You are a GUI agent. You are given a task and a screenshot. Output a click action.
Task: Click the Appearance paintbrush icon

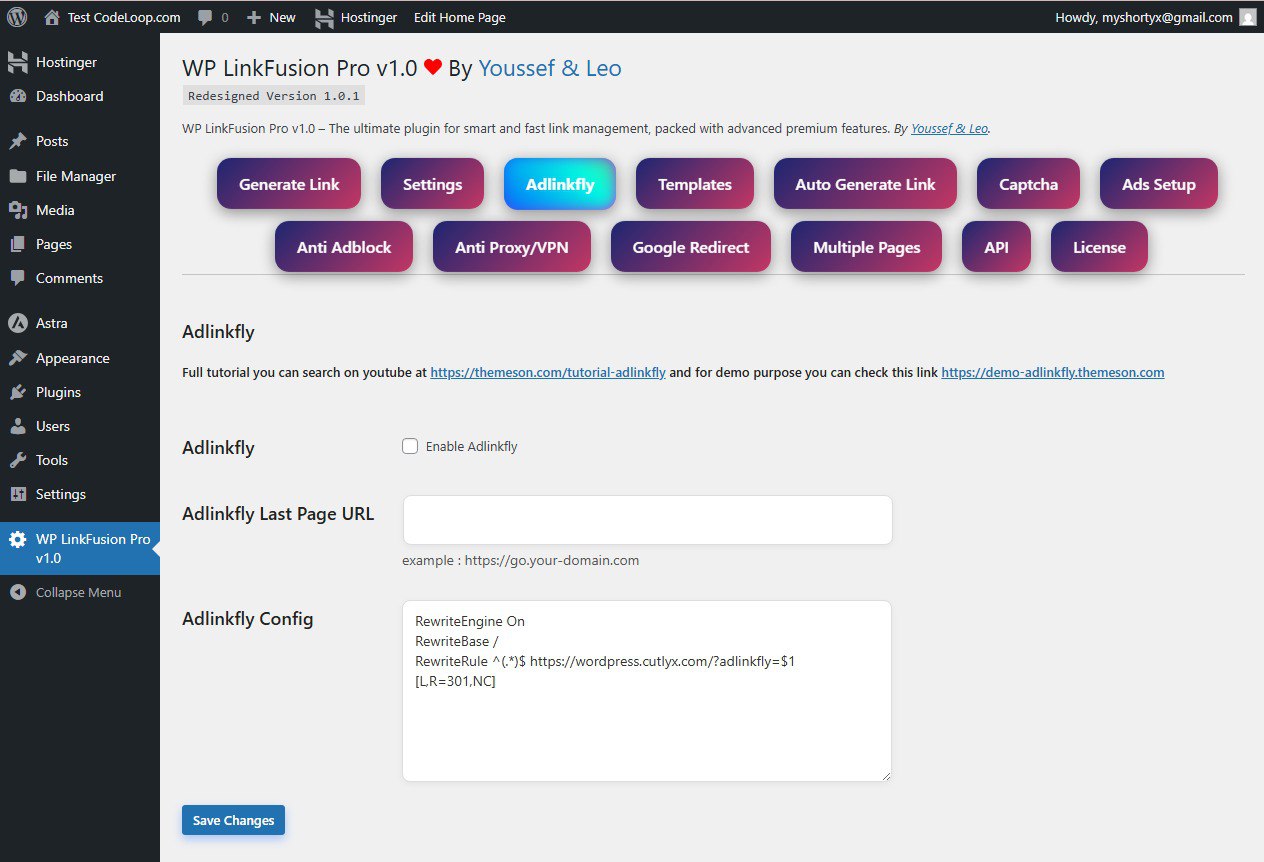(17, 358)
